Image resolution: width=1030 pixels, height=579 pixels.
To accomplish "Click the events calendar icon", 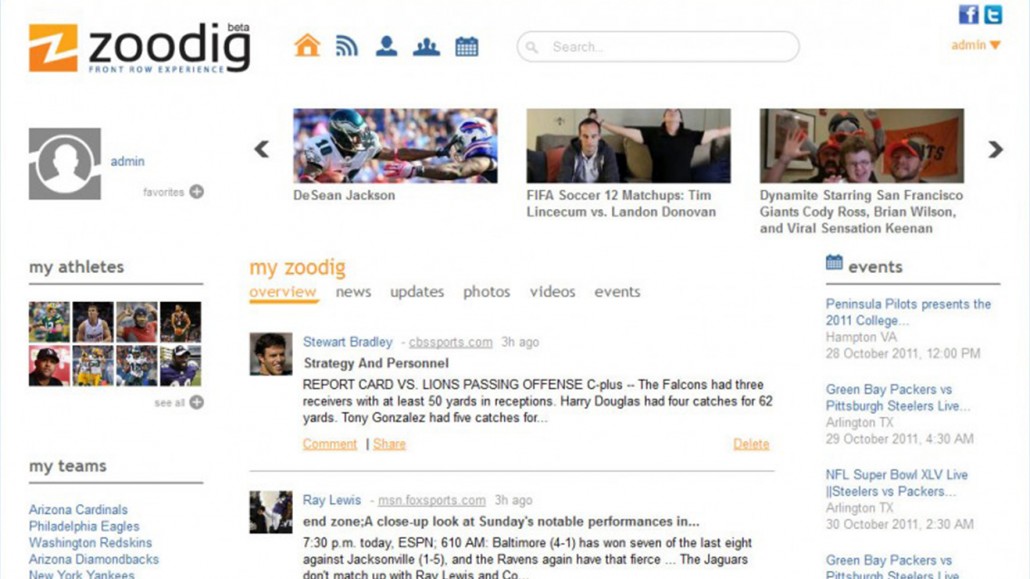I will coord(834,263).
